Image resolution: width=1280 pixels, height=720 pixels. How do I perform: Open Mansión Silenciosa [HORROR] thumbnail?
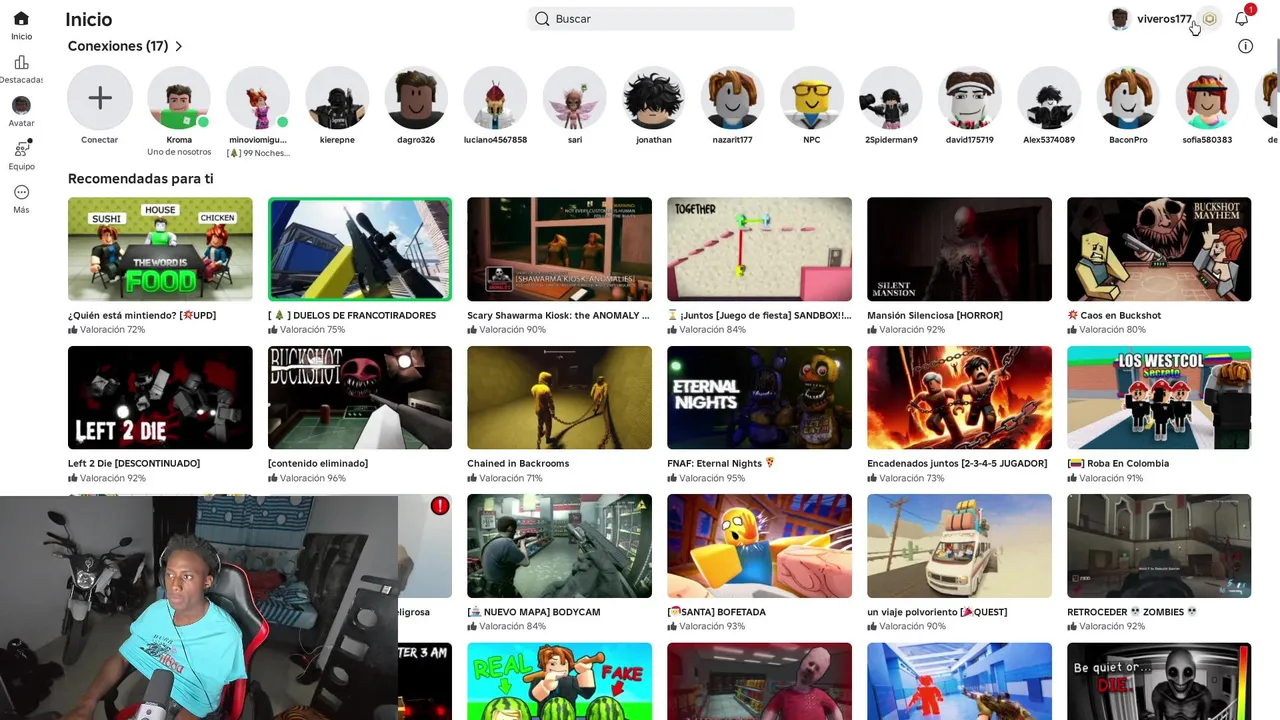click(959, 249)
